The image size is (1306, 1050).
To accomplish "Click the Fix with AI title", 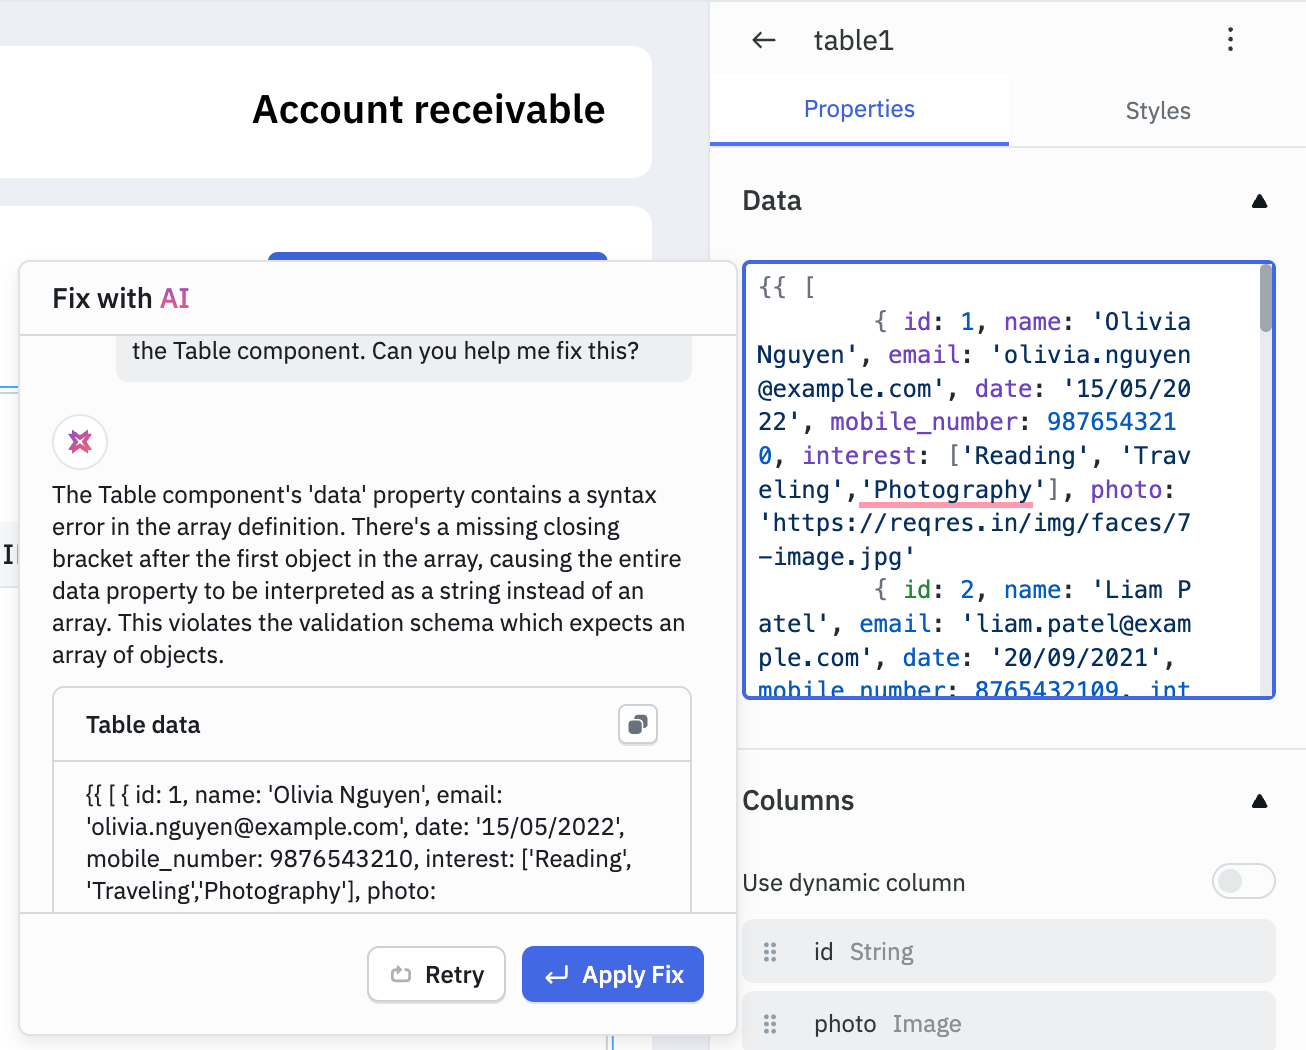I will click(121, 298).
